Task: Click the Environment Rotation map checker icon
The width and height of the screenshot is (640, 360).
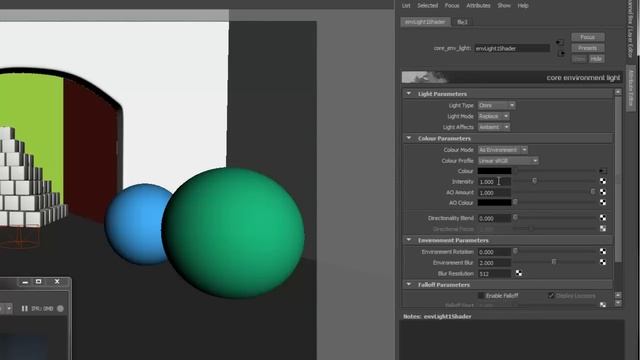Action: (x=603, y=251)
